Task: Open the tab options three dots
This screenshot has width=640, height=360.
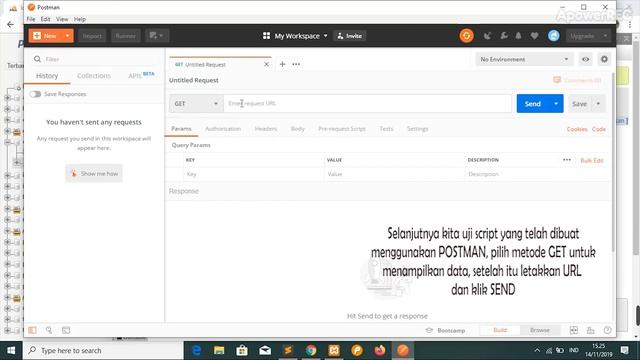Action: (296, 64)
